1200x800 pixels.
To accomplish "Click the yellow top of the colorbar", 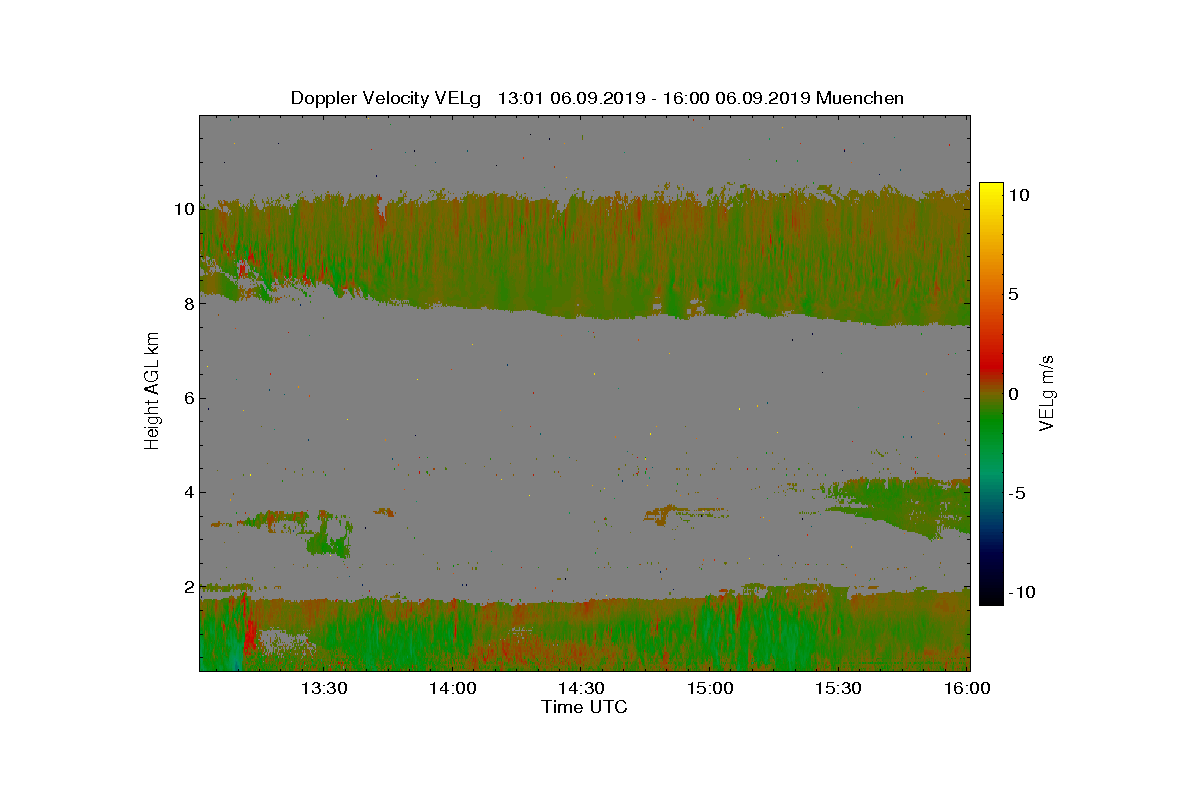I will 990,192.
